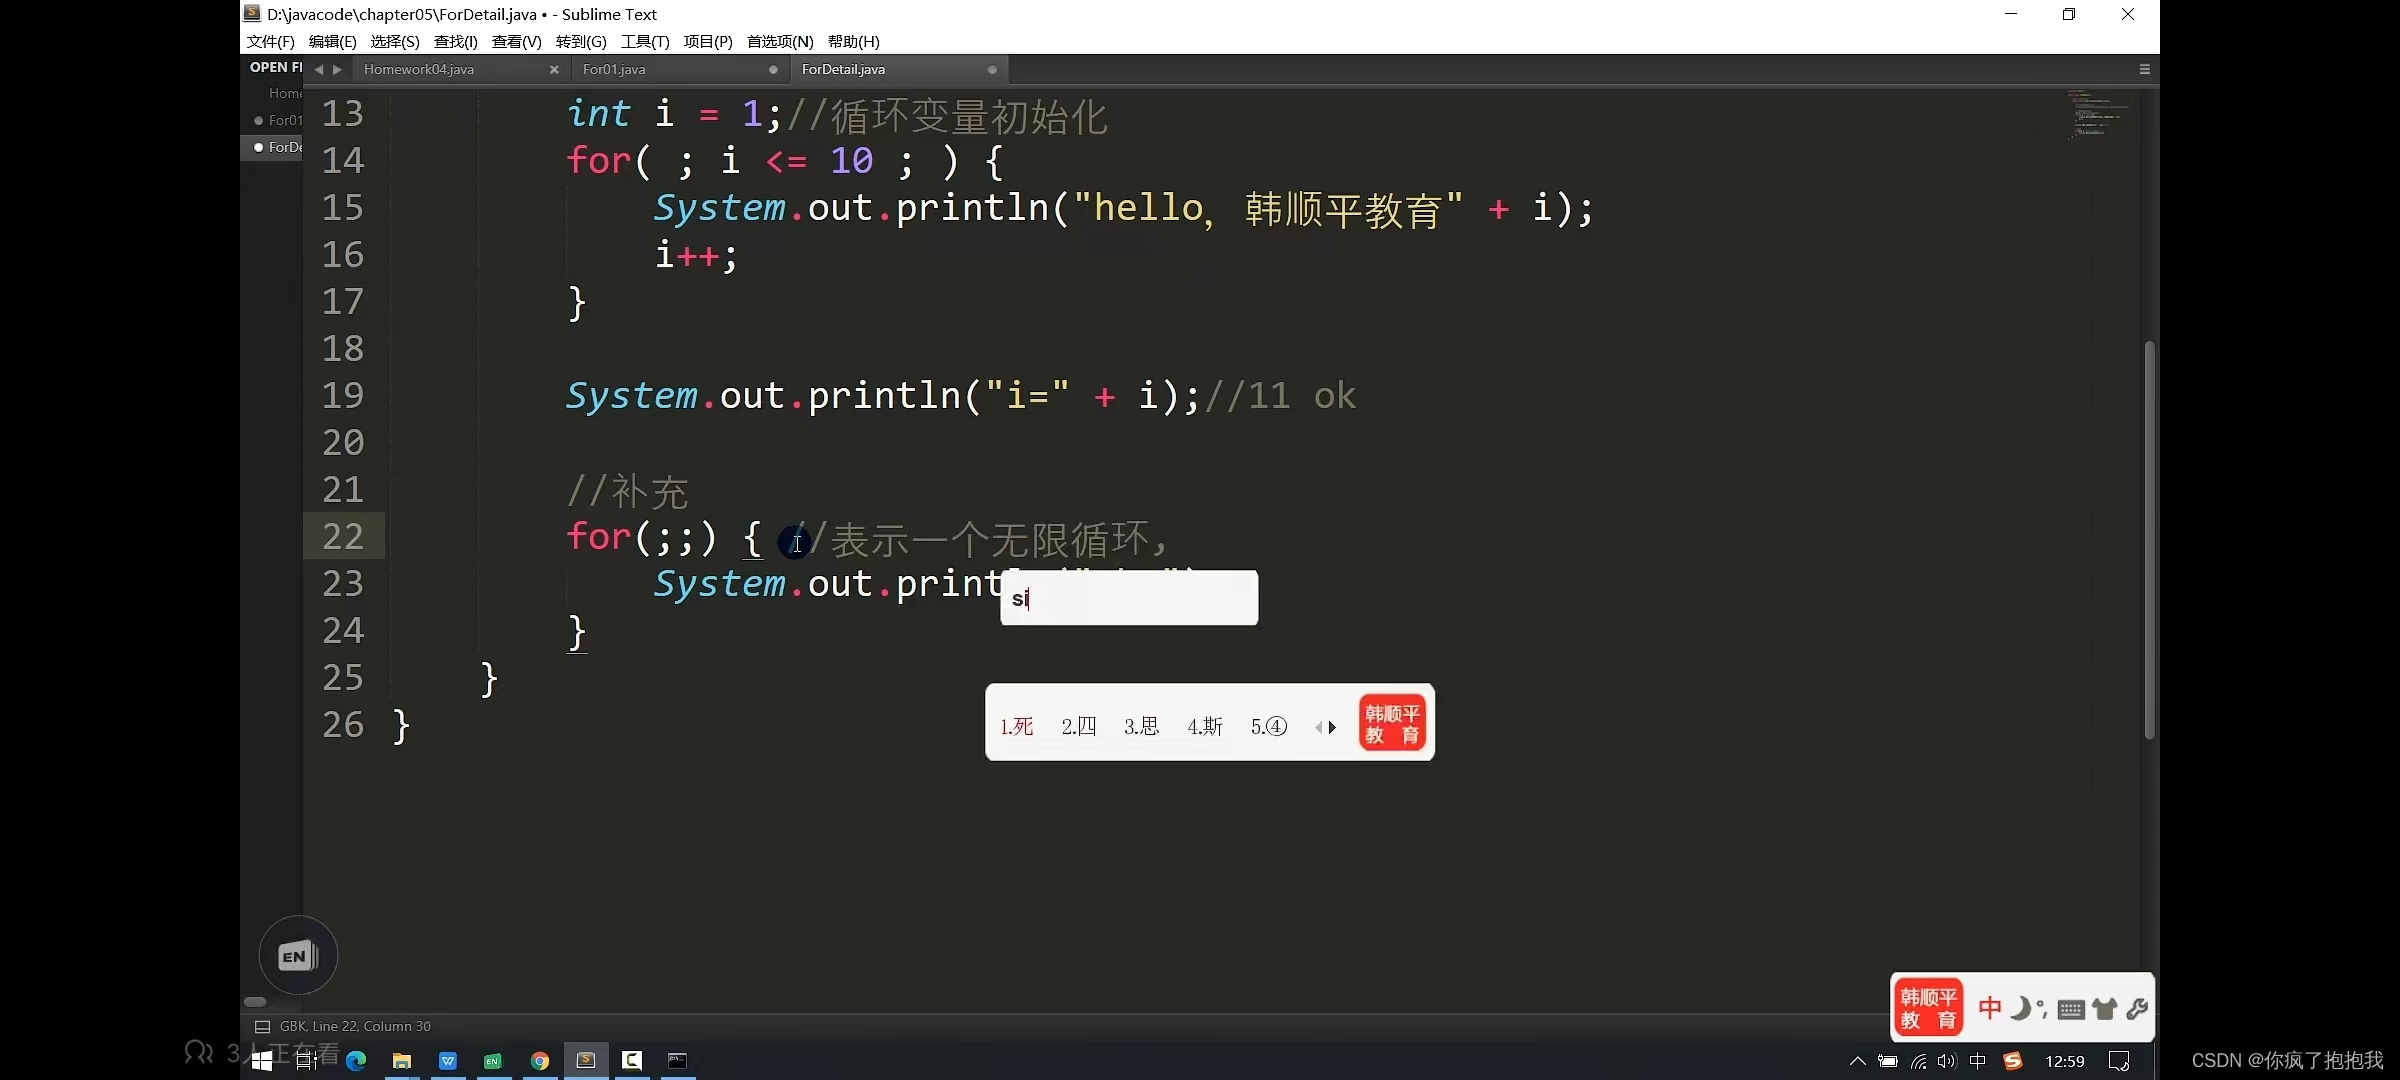Viewport: 2400px width, 1080px height.
Task: Open the 12:59 clock in the taskbar
Action: coord(2064,1061)
